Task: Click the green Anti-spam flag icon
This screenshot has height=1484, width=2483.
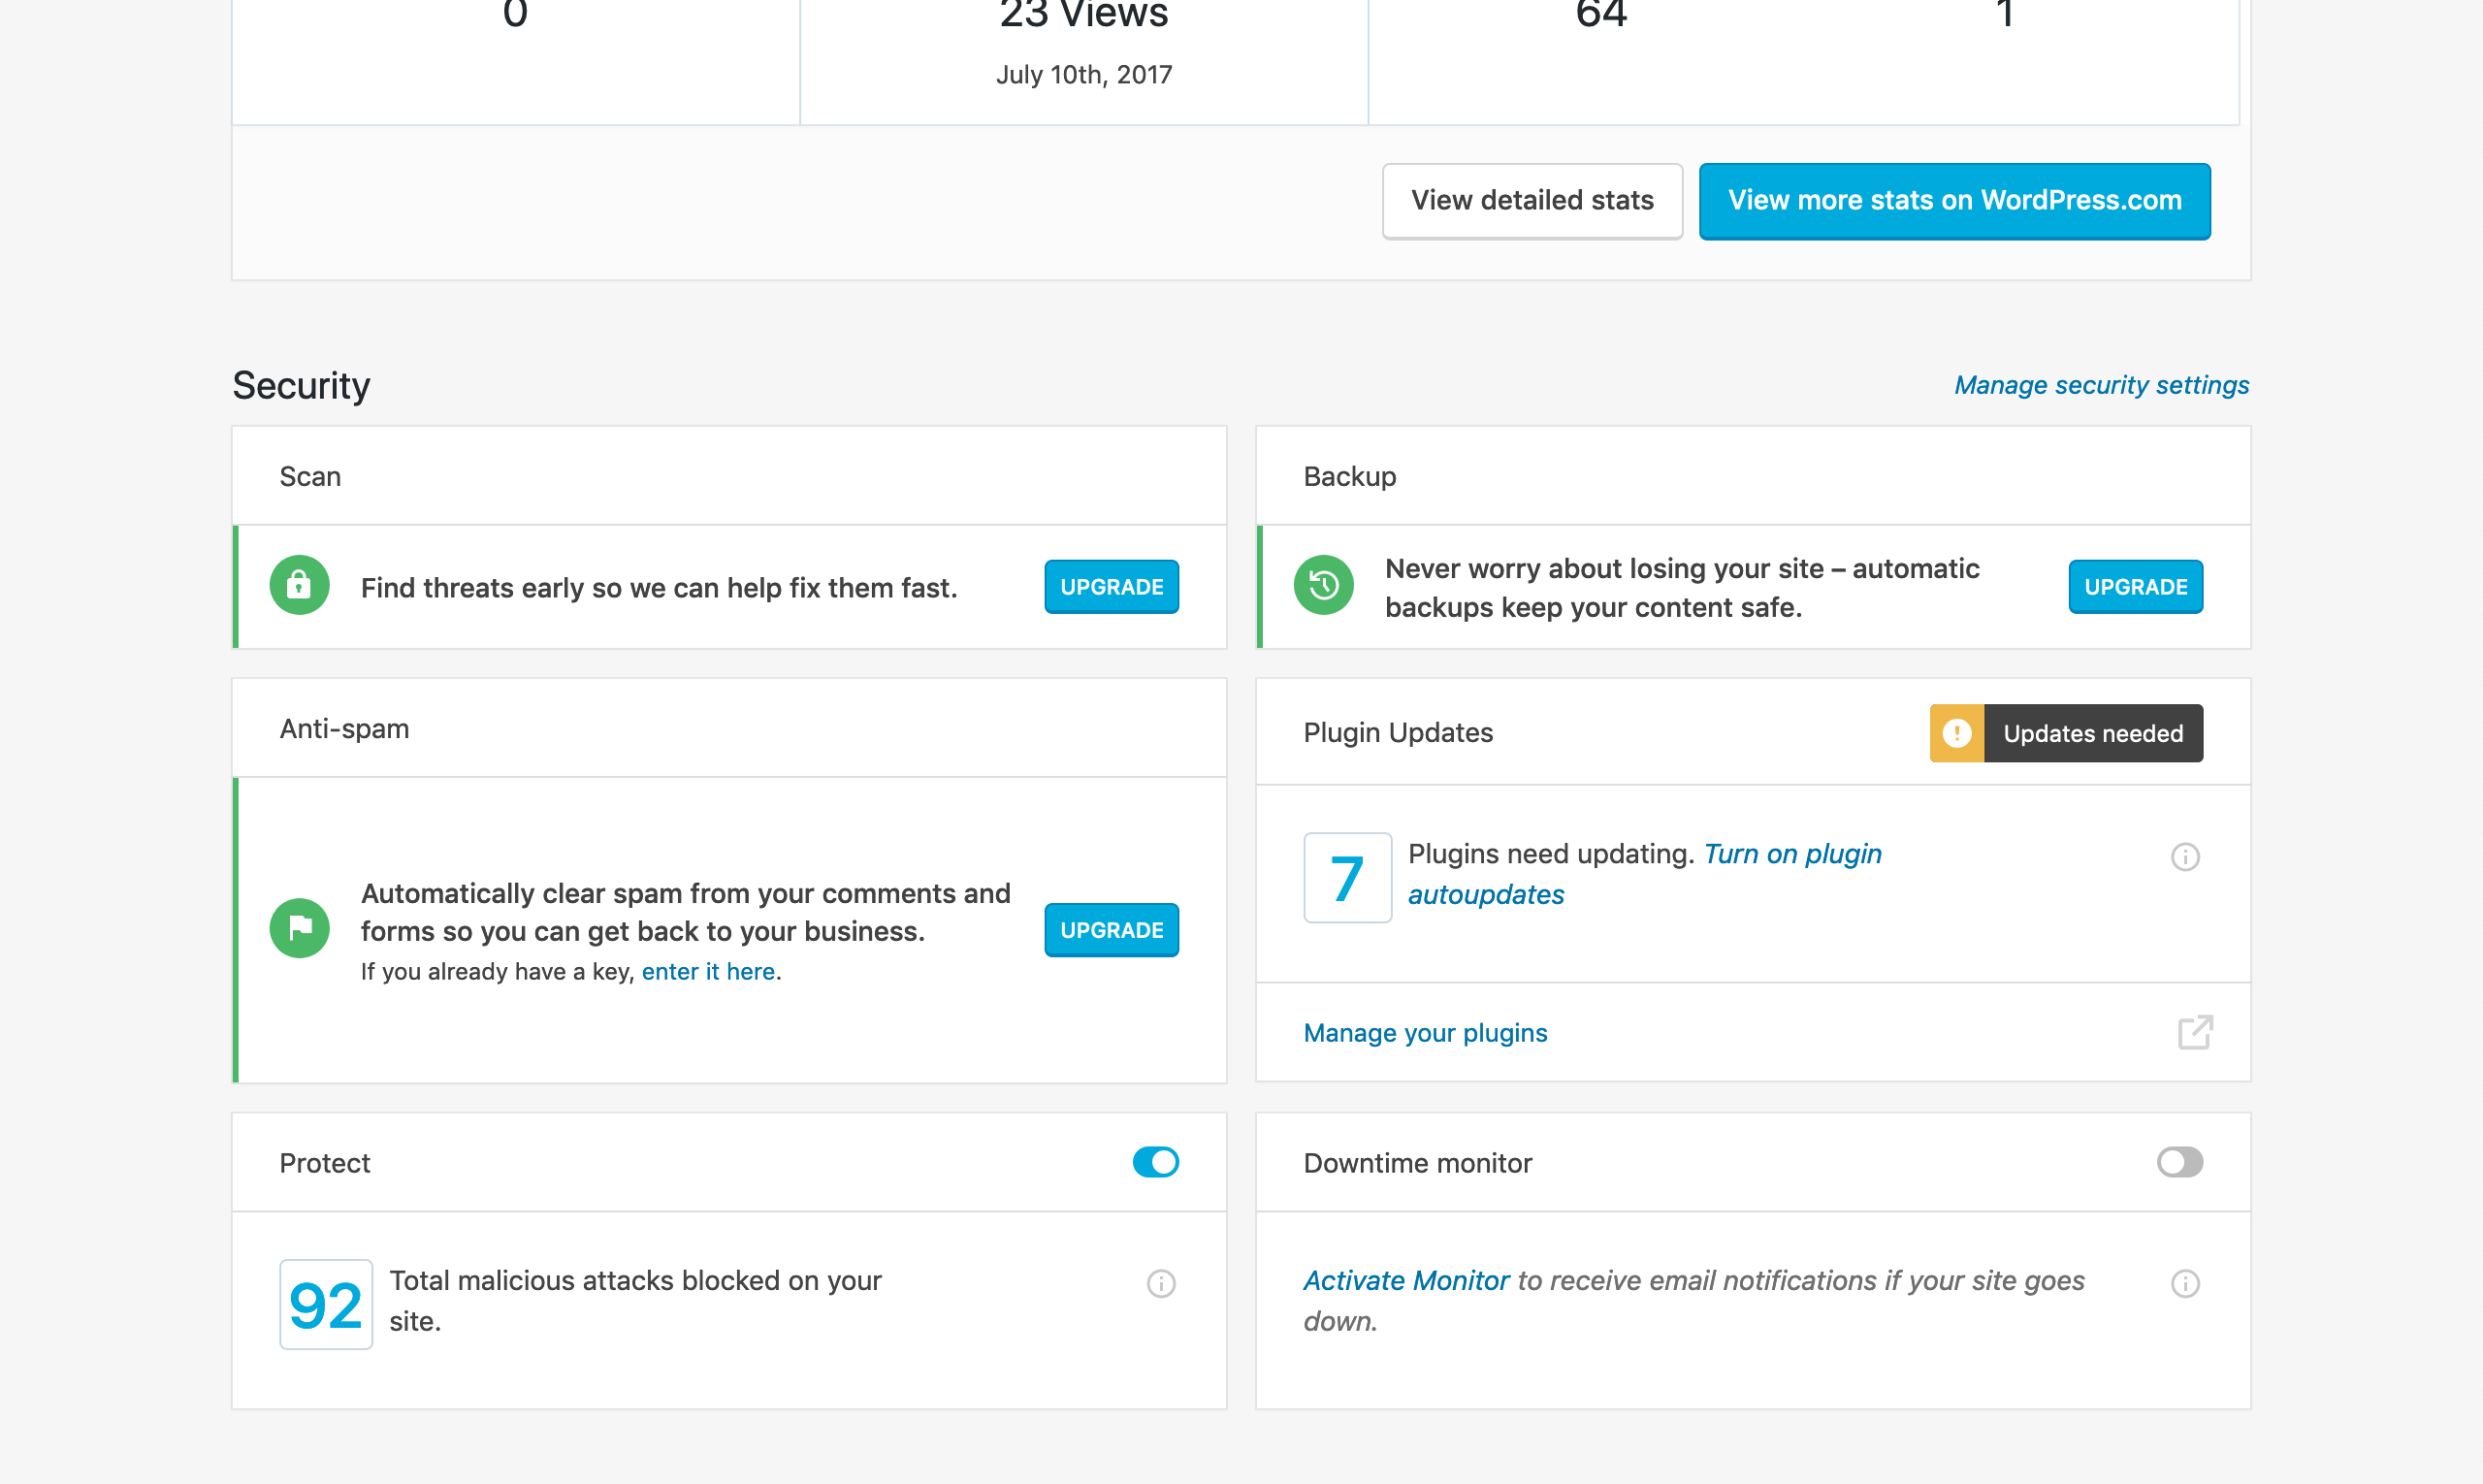Action: [x=299, y=929]
